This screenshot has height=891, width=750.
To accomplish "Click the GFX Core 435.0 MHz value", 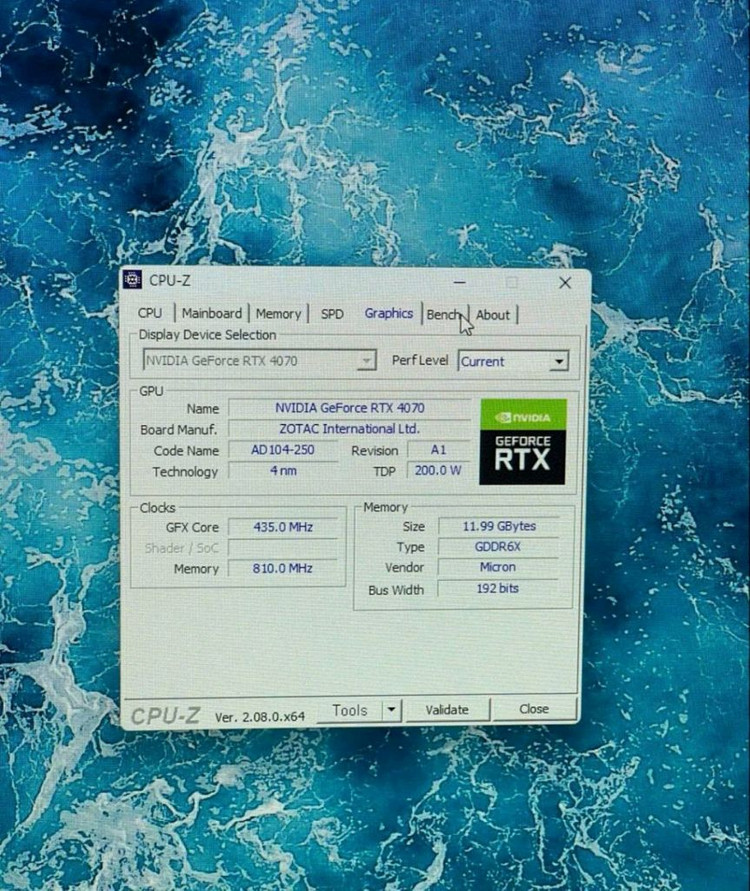I will pos(283,527).
